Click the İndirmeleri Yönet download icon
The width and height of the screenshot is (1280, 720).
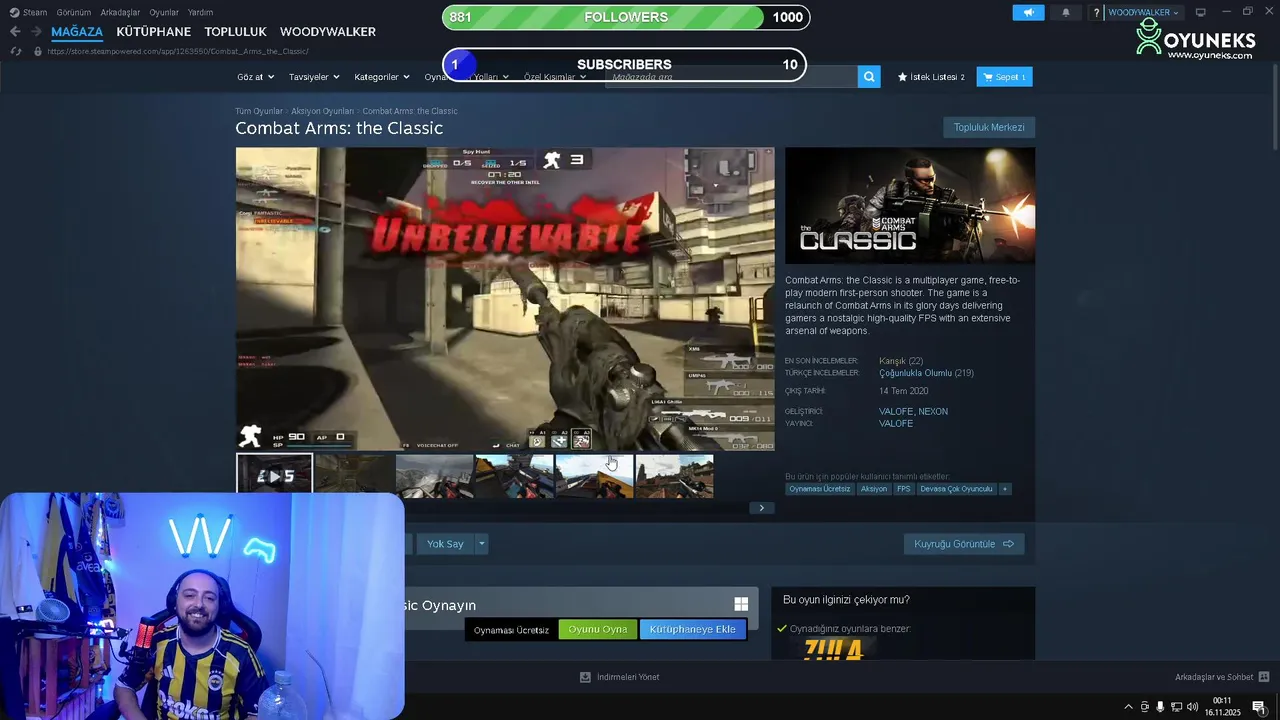[x=585, y=677]
